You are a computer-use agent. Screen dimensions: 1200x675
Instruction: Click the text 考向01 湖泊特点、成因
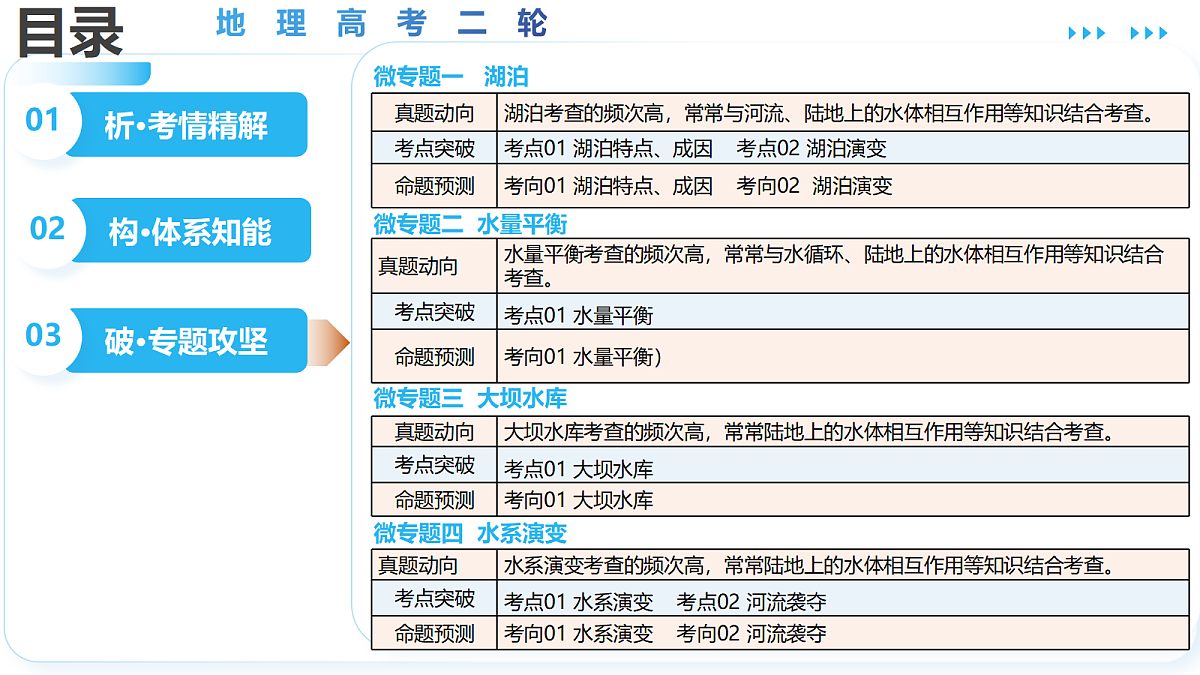(x=608, y=186)
